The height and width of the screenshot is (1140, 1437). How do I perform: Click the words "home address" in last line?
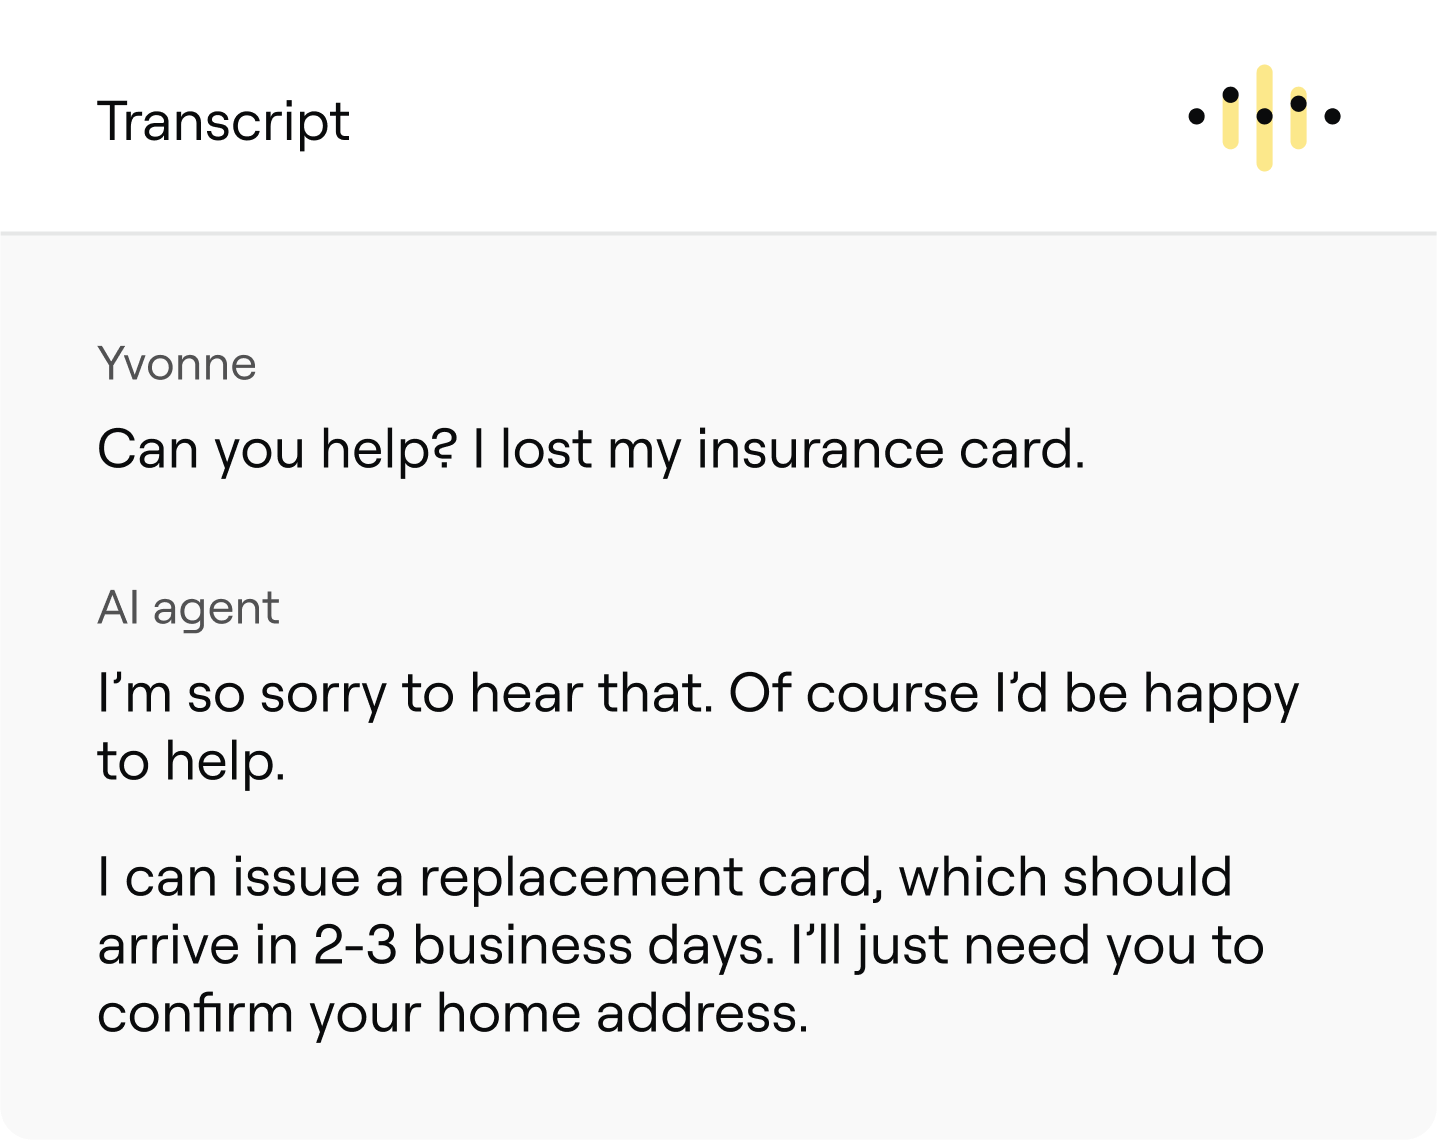tap(620, 1013)
